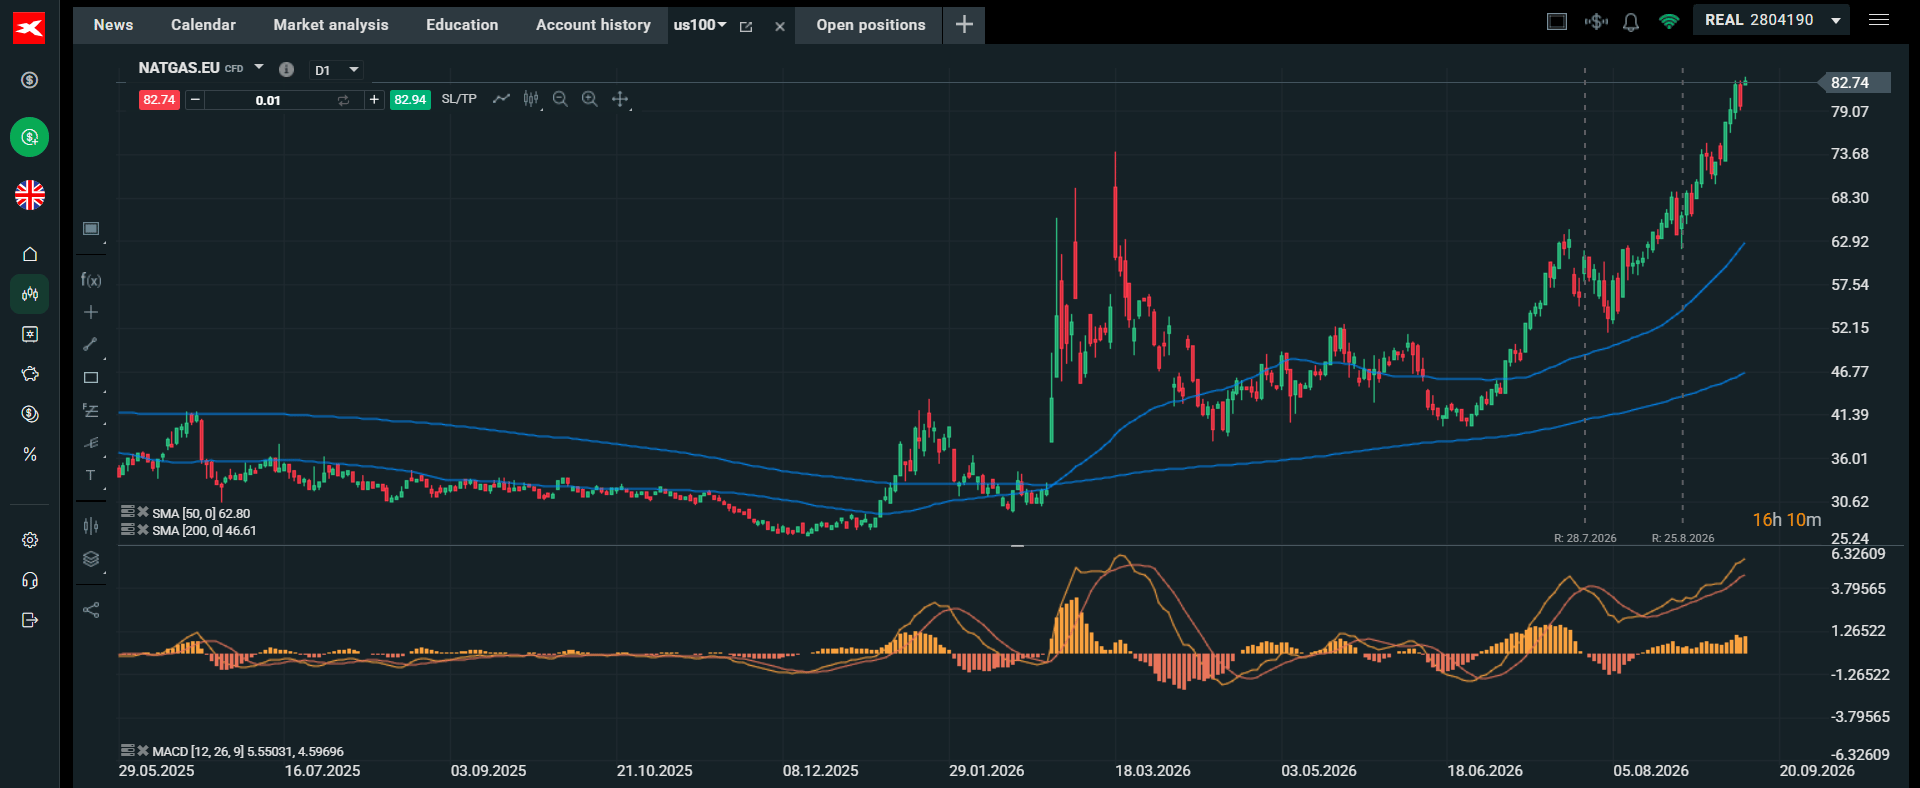Open the piggy bank investment plans icon

coord(30,374)
